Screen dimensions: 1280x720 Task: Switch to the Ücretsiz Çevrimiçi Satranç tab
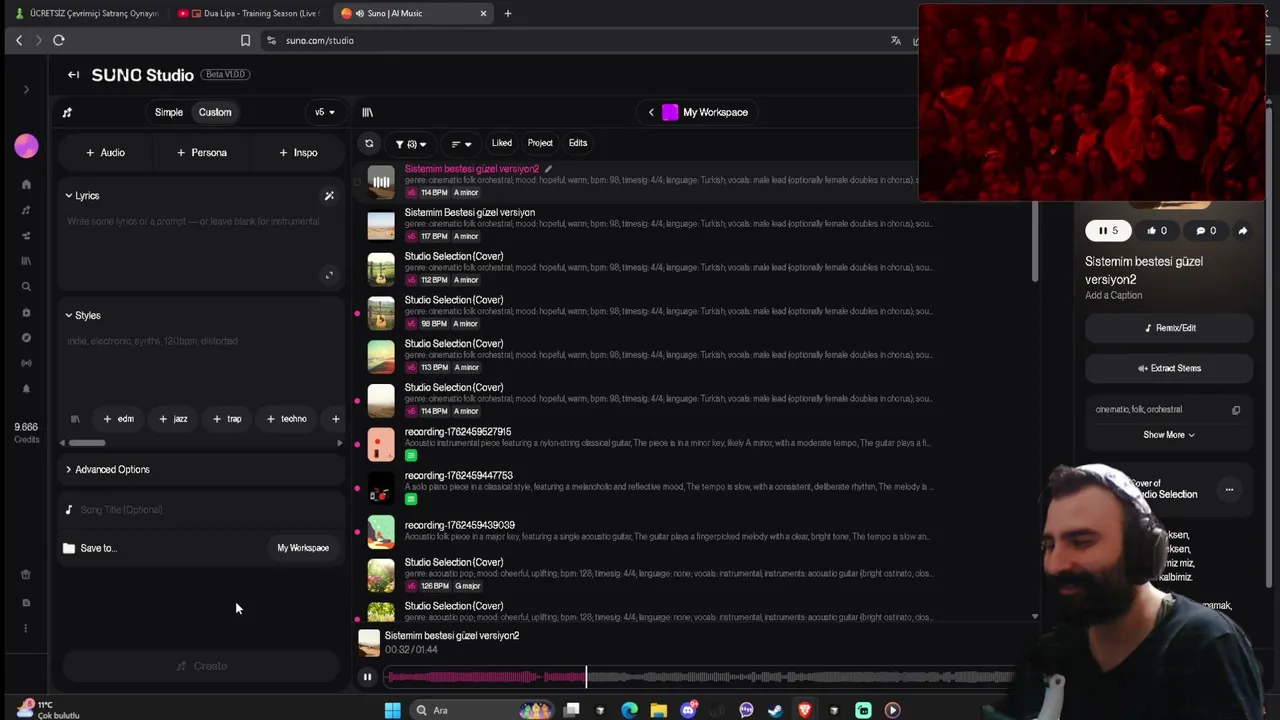click(85, 13)
